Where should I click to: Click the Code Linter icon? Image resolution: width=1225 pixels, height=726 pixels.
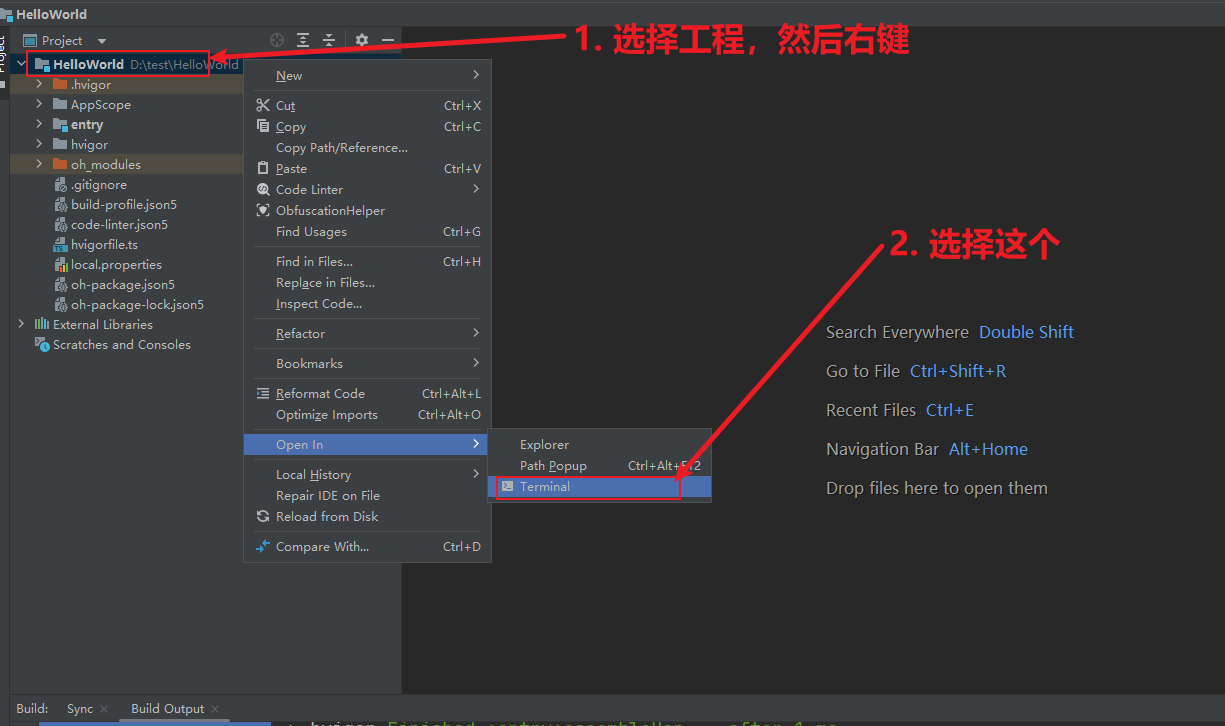(263, 189)
